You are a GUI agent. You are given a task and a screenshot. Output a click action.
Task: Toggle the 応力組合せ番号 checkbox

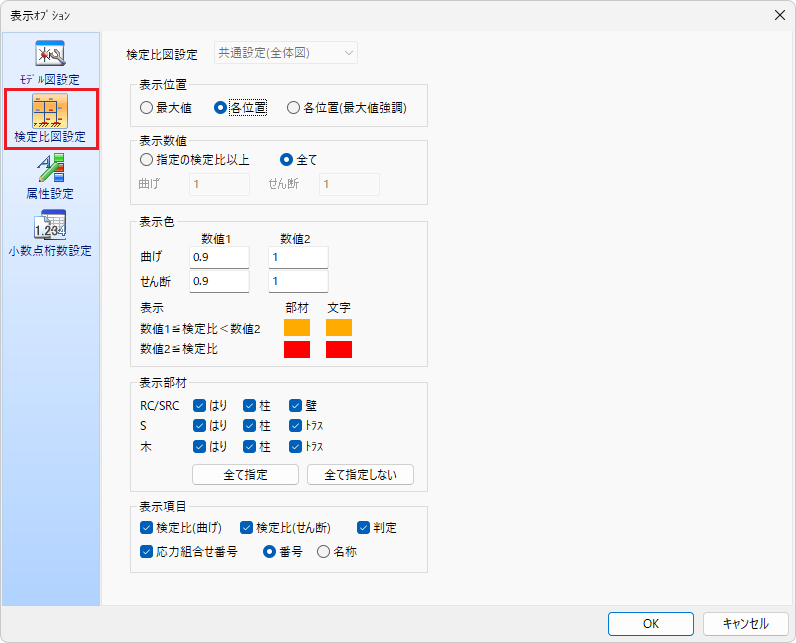click(x=147, y=551)
